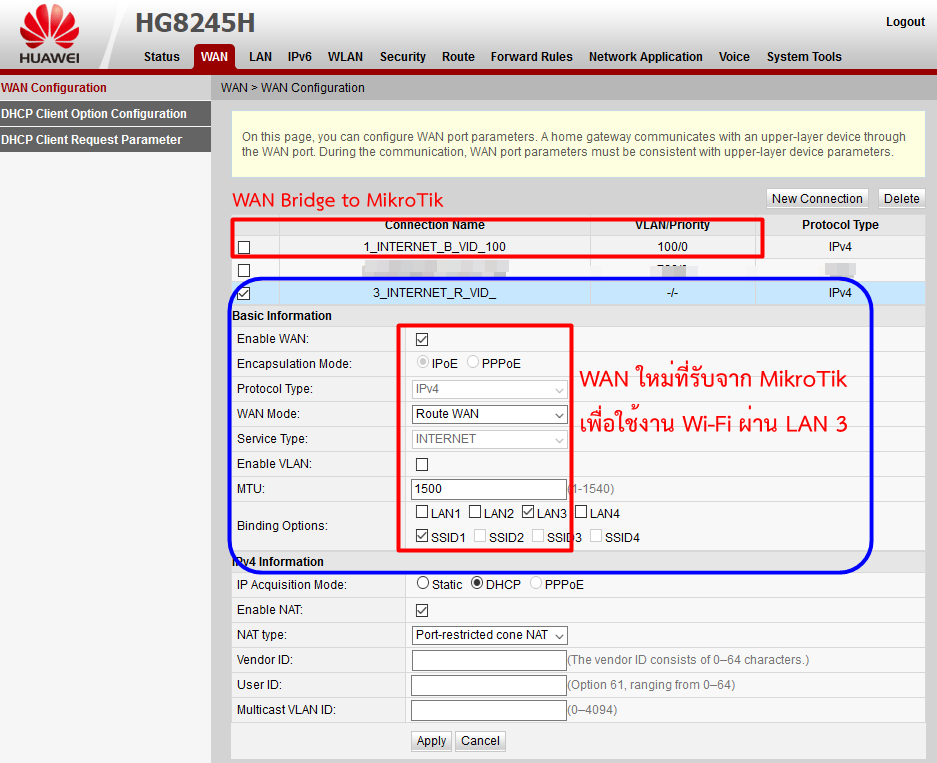Open the Status tab
This screenshot has height=763, width=937.
[x=161, y=57]
